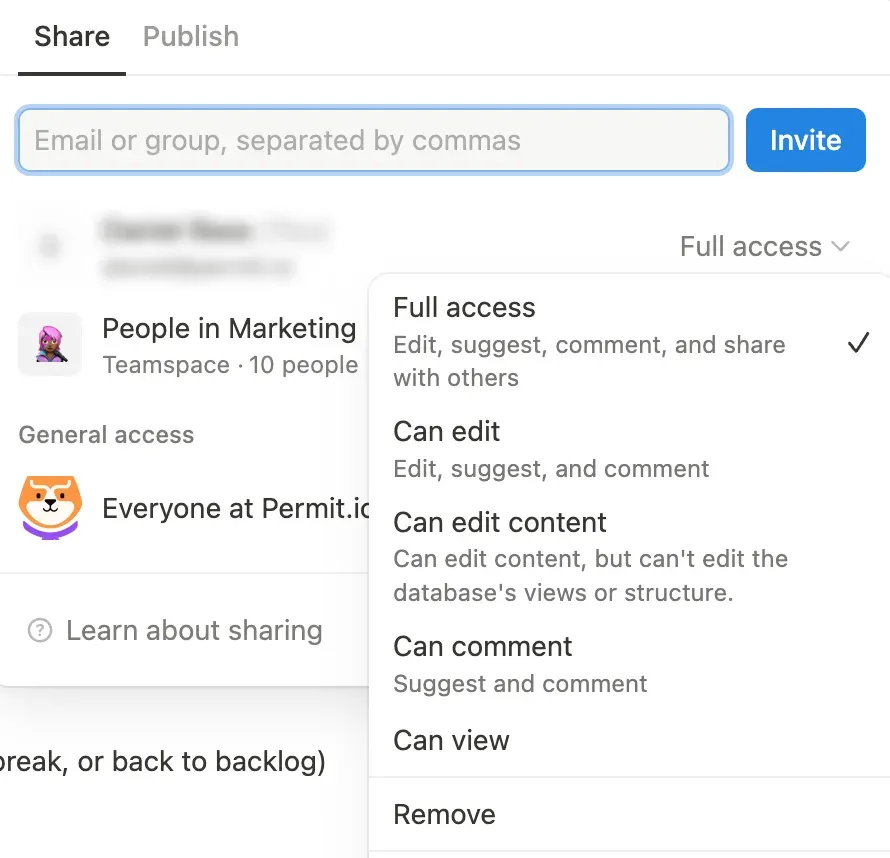
Task: Click the question mark help icon
Action: [40, 631]
